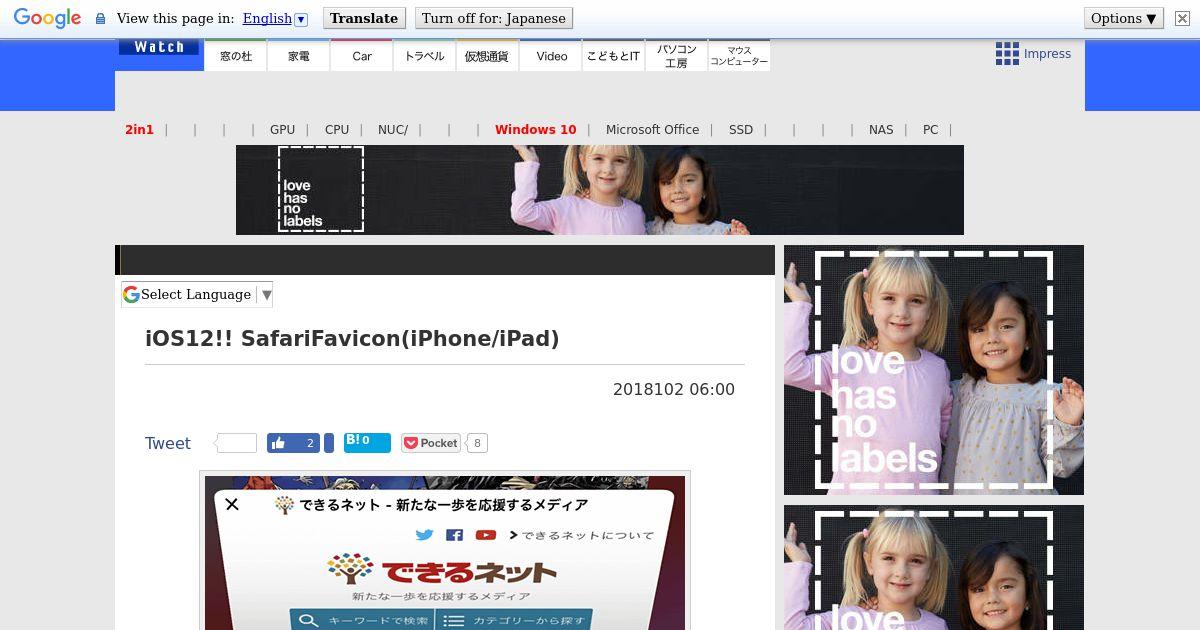Open the Options menu
Image resolution: width=1200 pixels, height=630 pixels.
(x=1123, y=18)
